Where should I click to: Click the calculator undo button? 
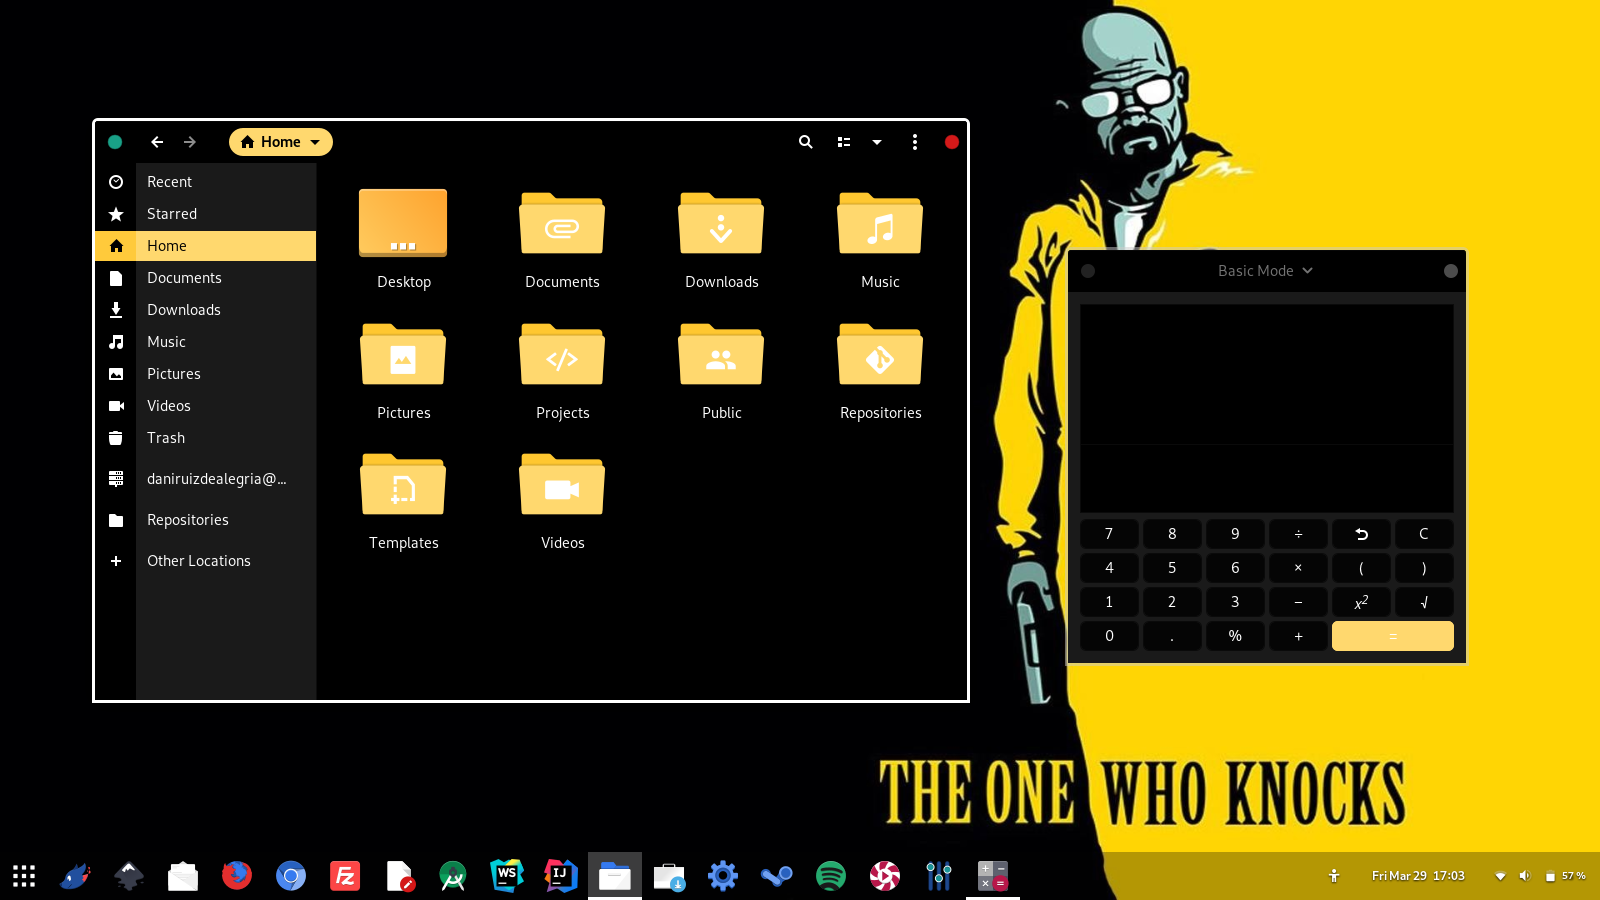click(x=1361, y=534)
